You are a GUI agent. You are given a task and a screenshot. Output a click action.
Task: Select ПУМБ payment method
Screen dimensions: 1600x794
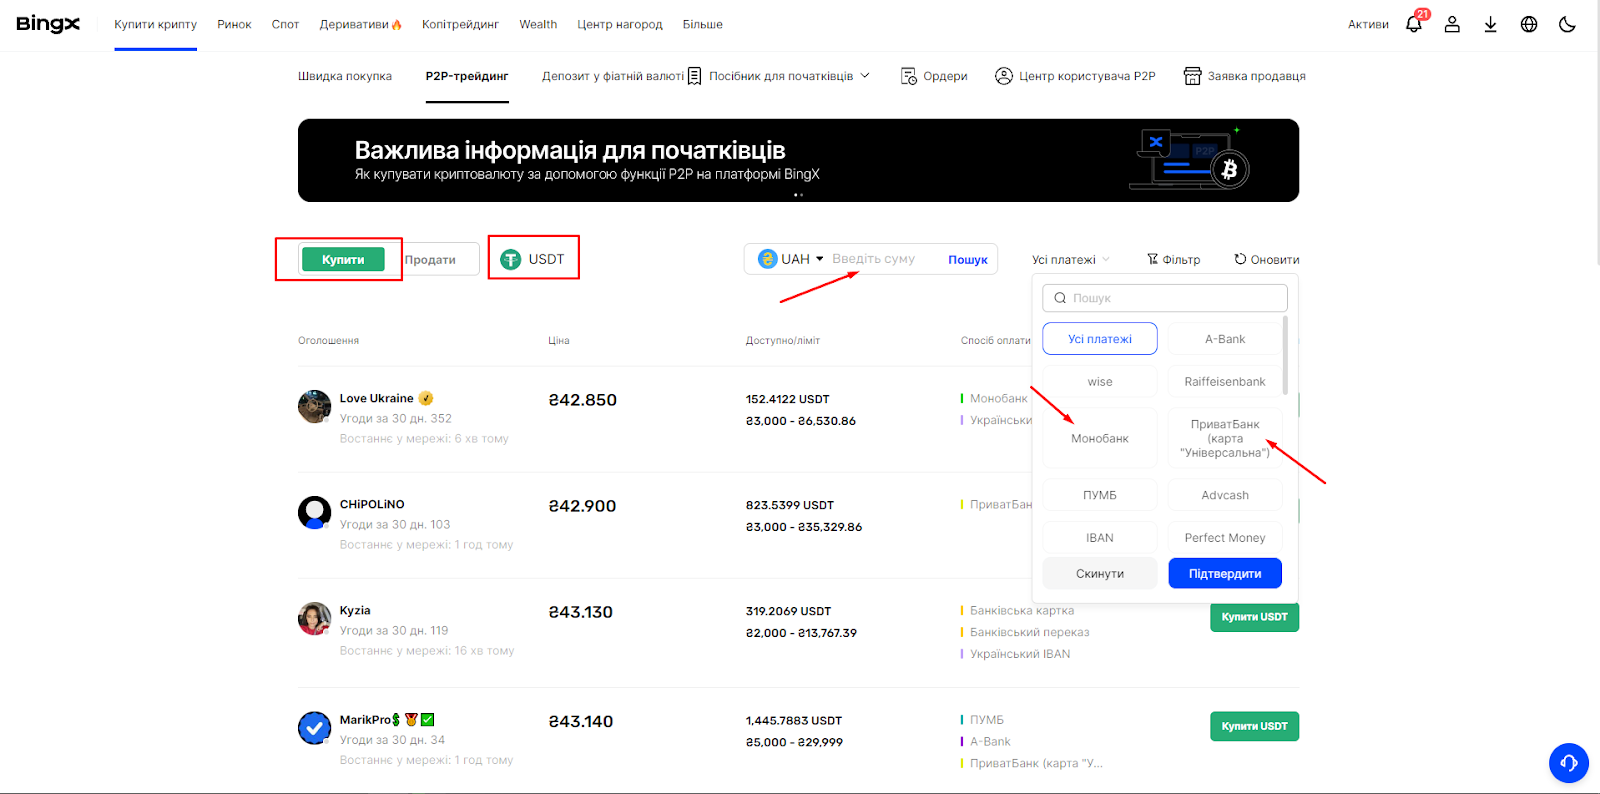(1100, 495)
